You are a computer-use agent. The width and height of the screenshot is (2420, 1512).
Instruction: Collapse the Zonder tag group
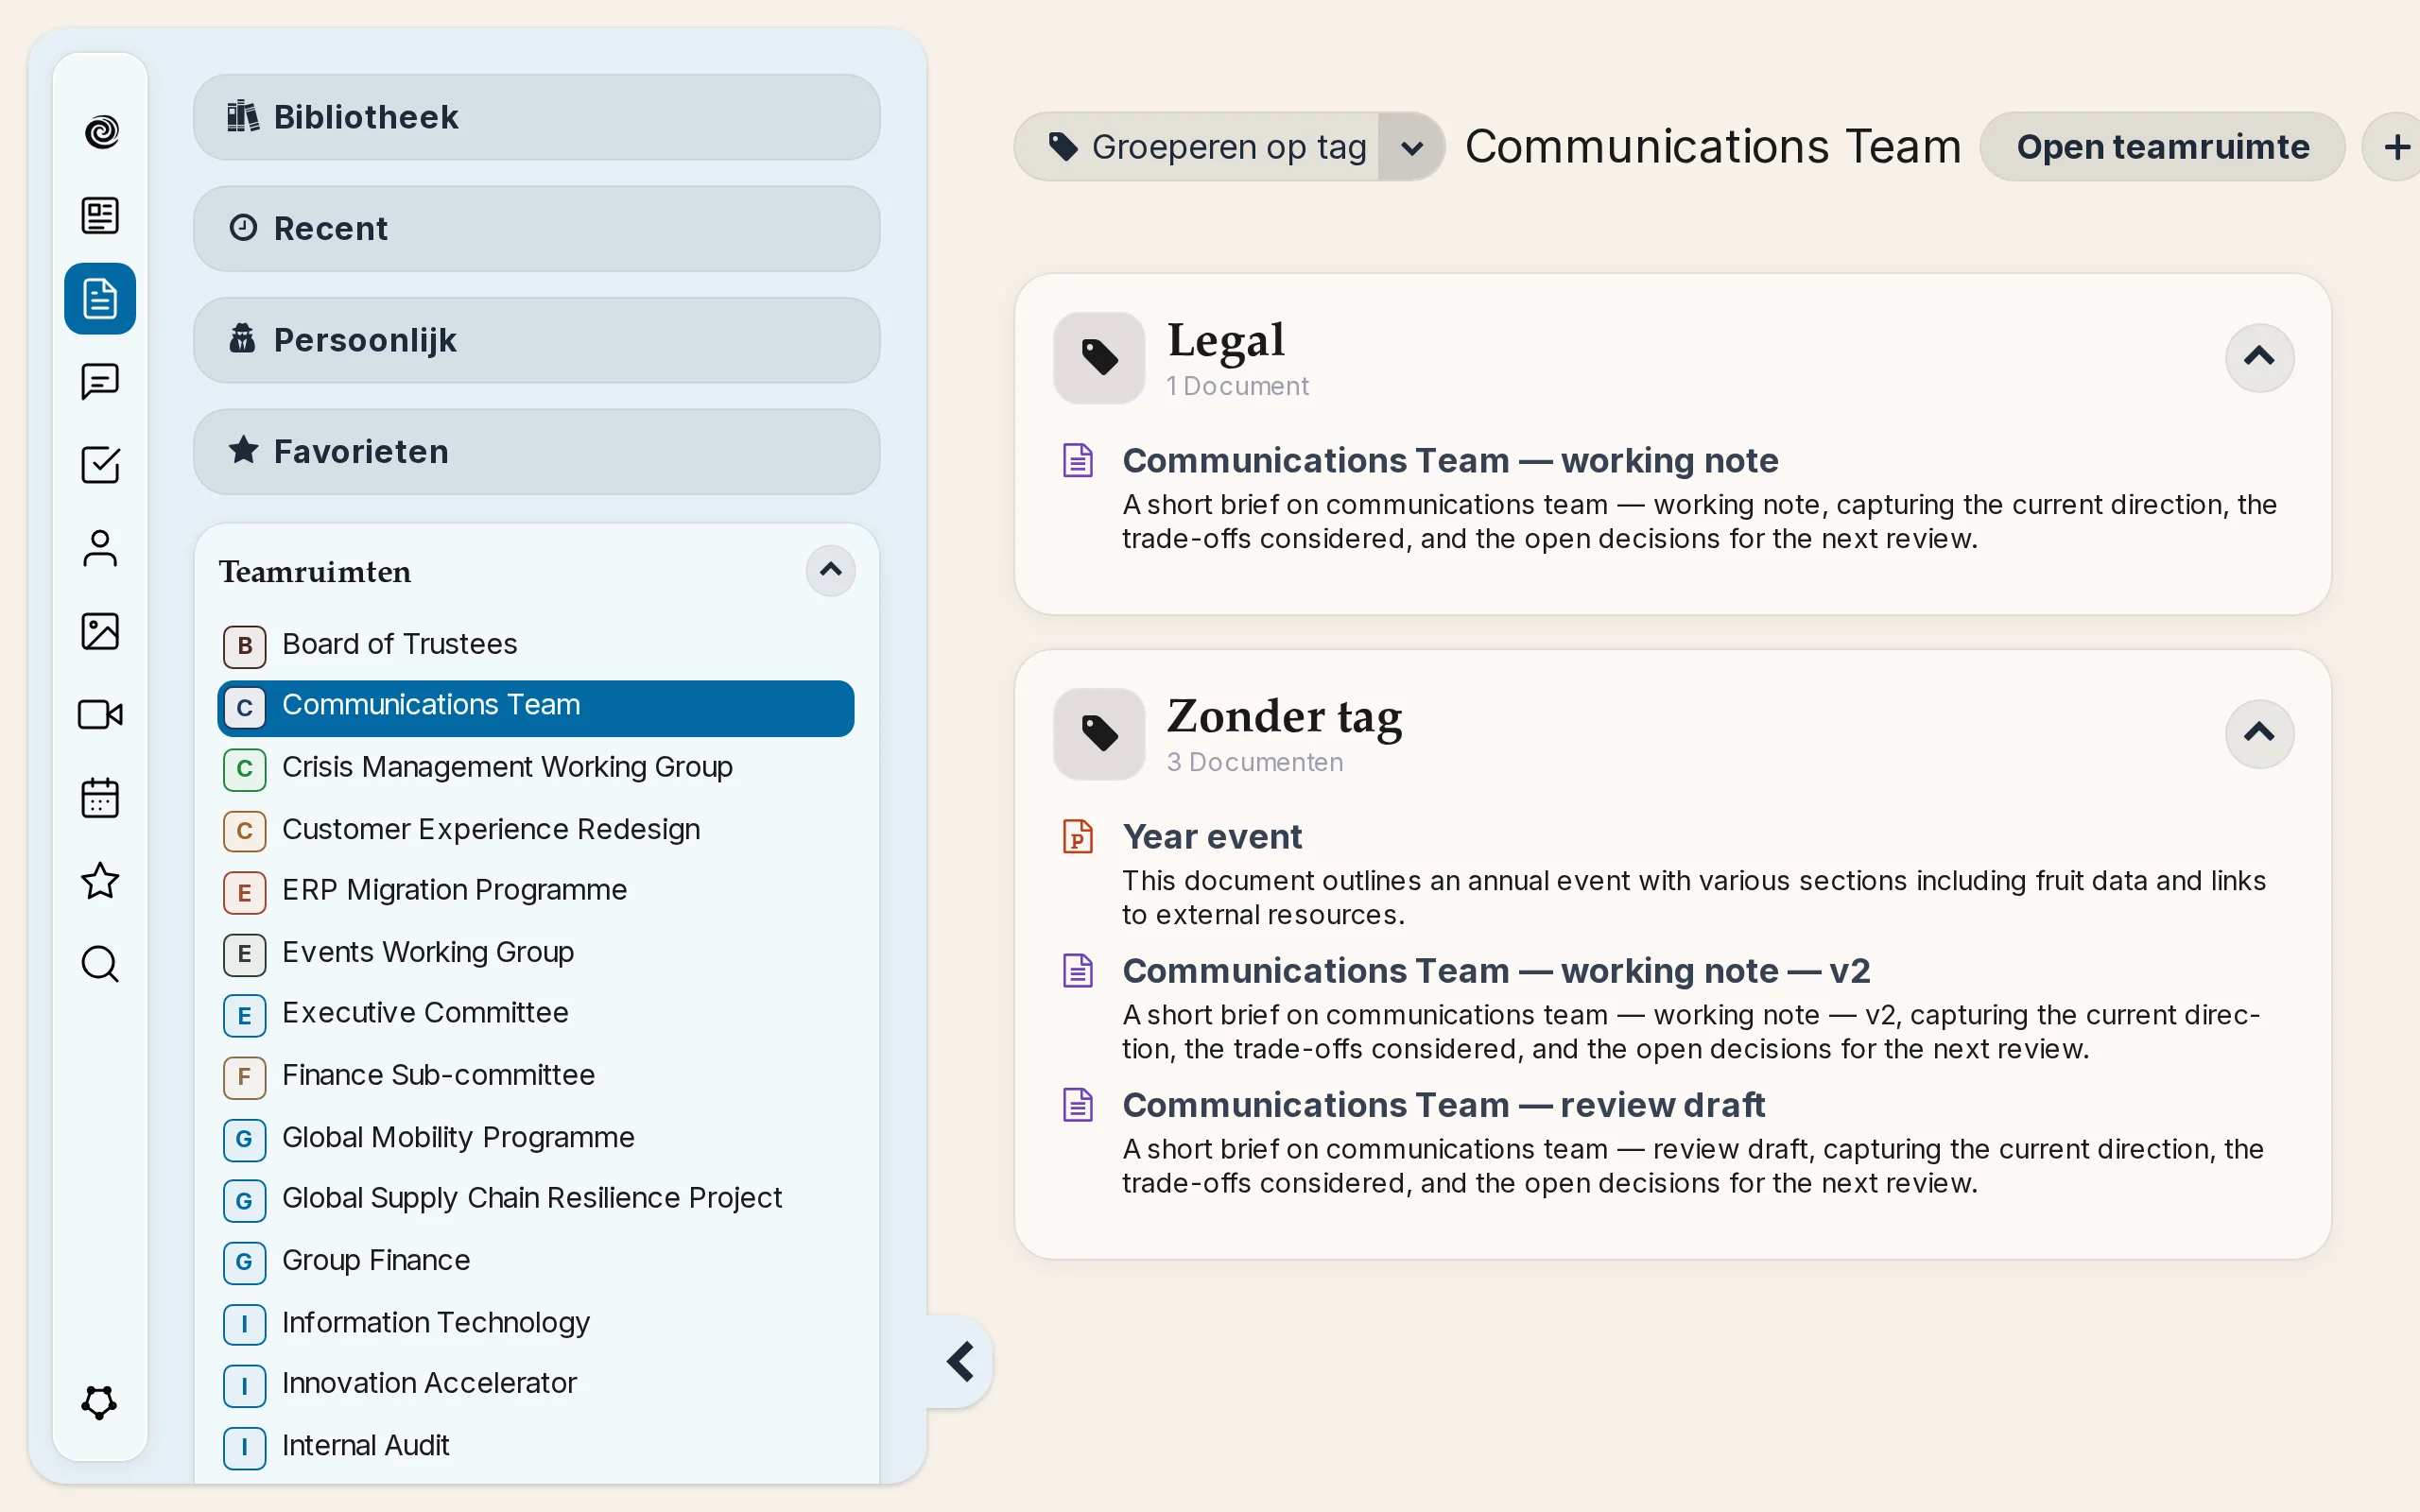click(x=2259, y=733)
